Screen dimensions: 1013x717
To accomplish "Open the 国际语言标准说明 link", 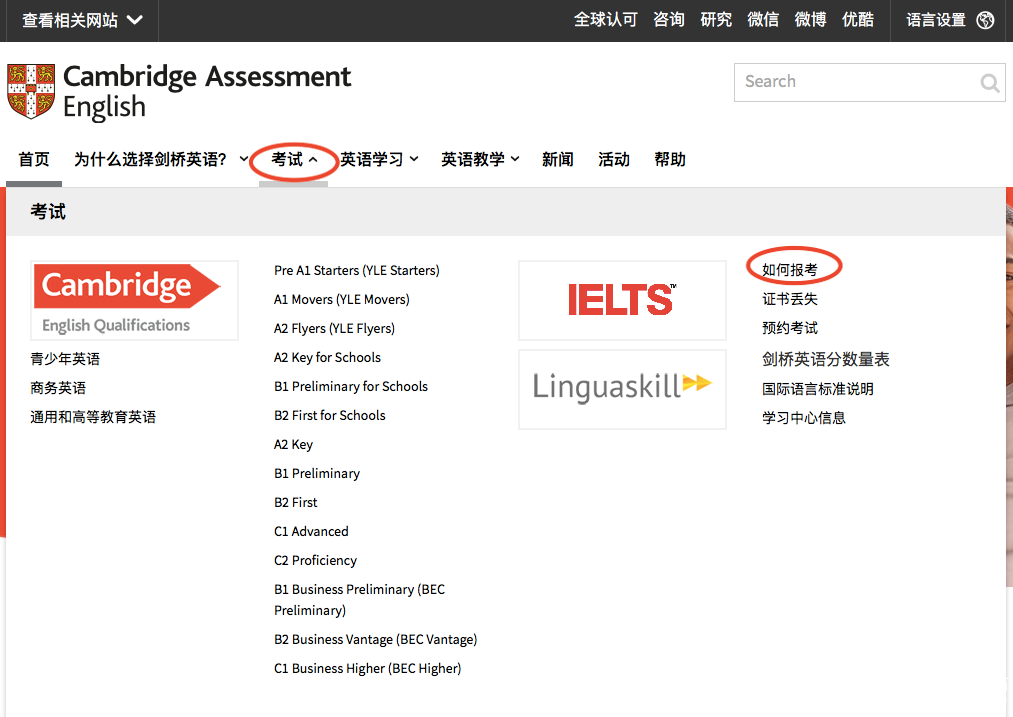I will click(x=818, y=389).
